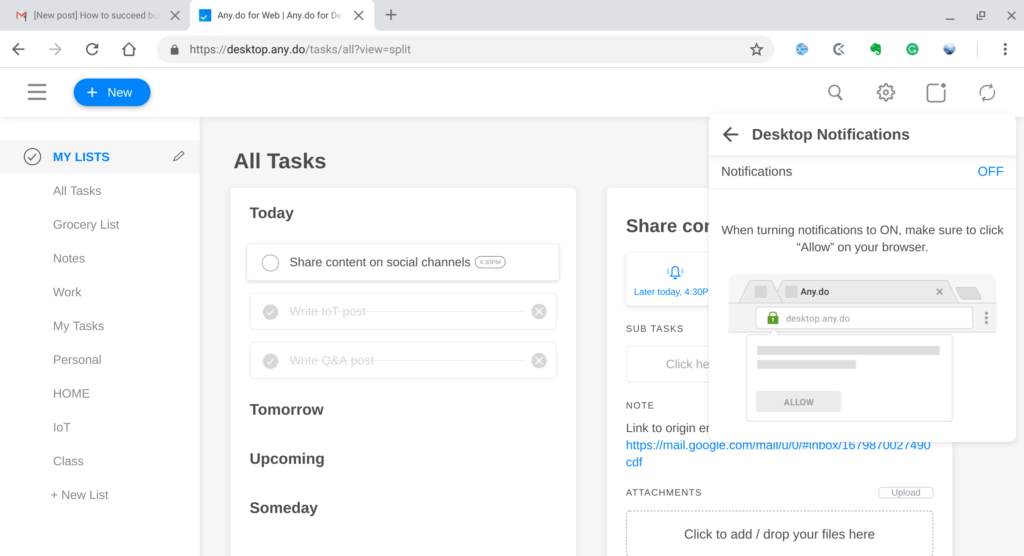Click the address bar URL
Image resolution: width=1024 pixels, height=556 pixels.
click(300, 49)
